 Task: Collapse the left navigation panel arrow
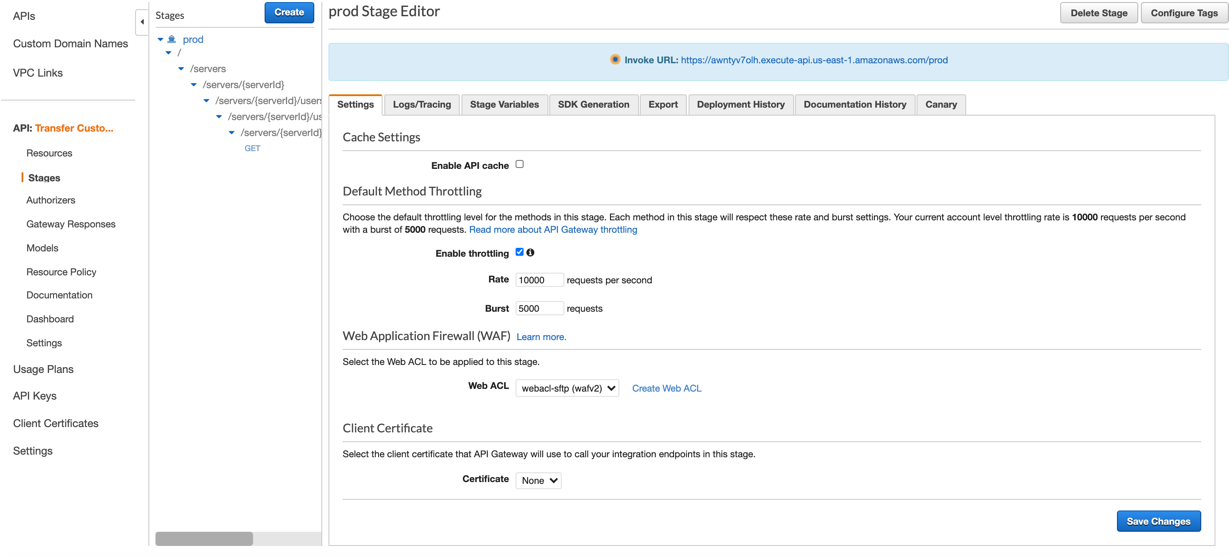tap(142, 21)
